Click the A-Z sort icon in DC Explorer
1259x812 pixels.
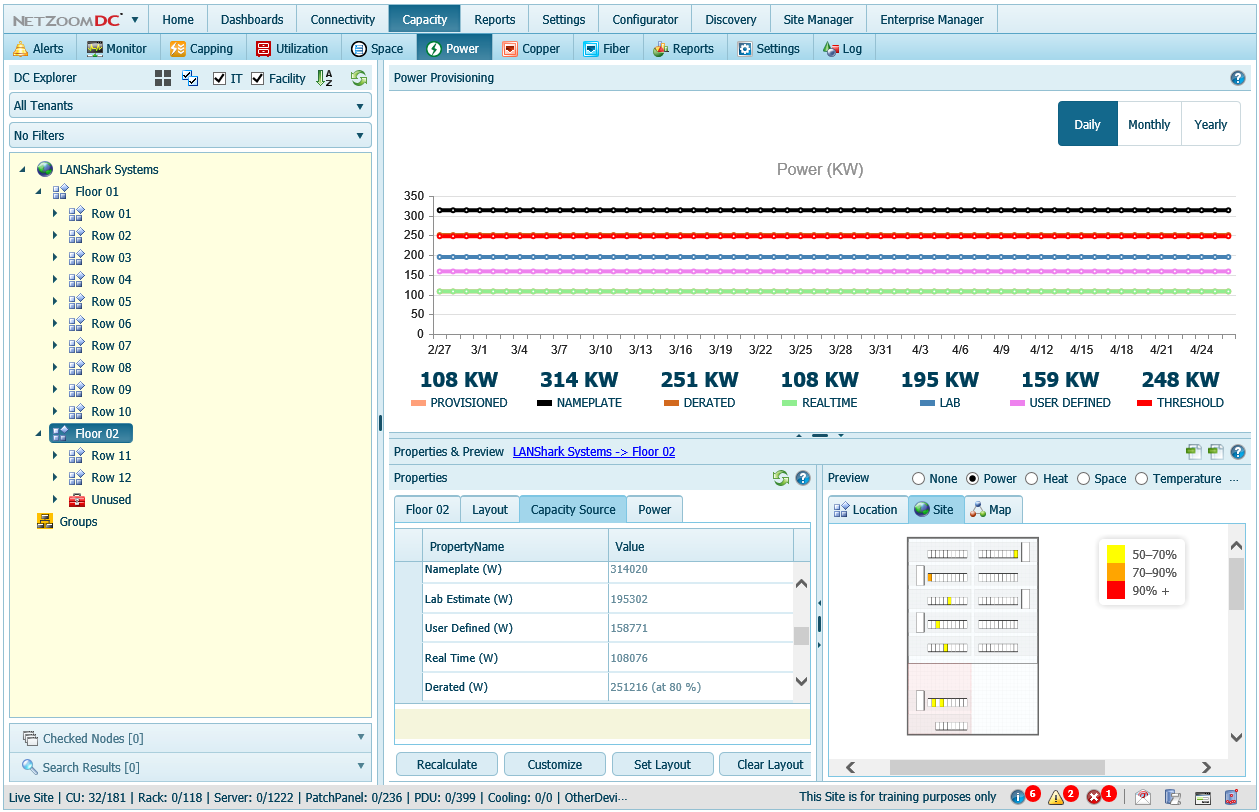324,78
